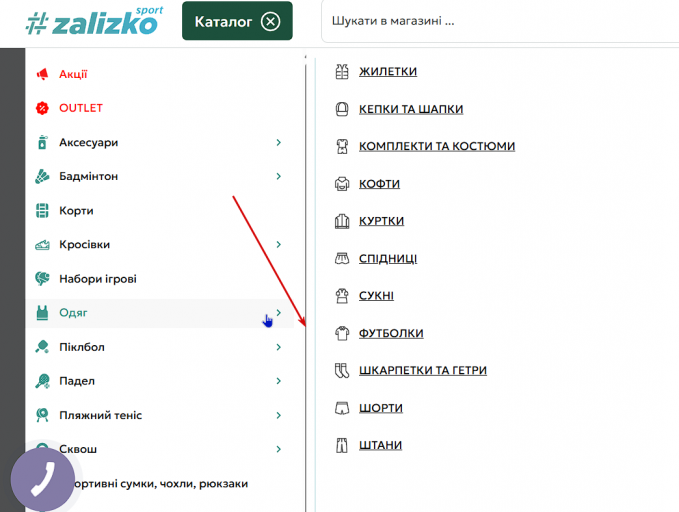Open the ЖИЛЕТКИ subcategory link

coord(388,71)
